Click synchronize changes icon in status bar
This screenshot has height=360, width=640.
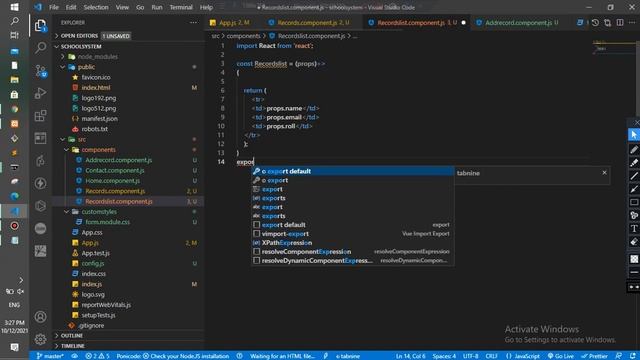click(x=75, y=356)
